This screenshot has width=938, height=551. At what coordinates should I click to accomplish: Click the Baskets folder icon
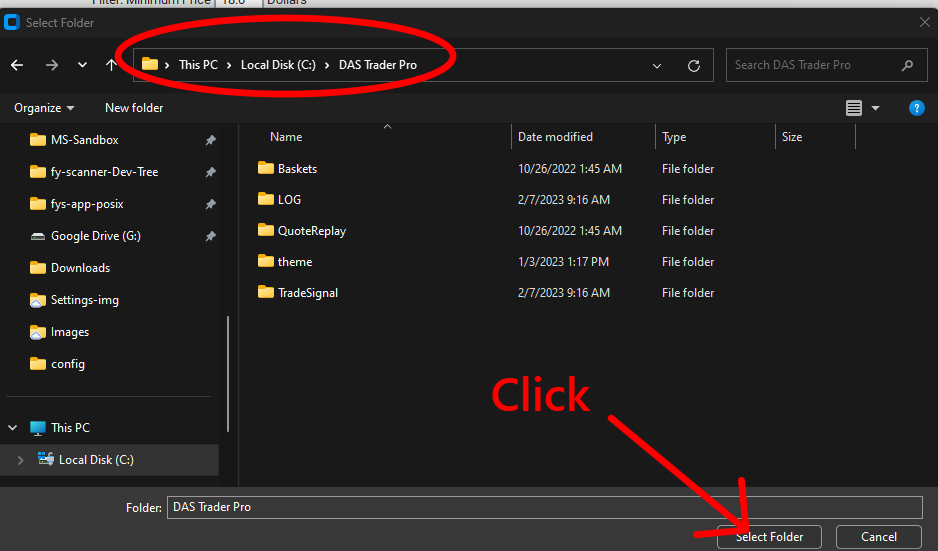(266, 168)
